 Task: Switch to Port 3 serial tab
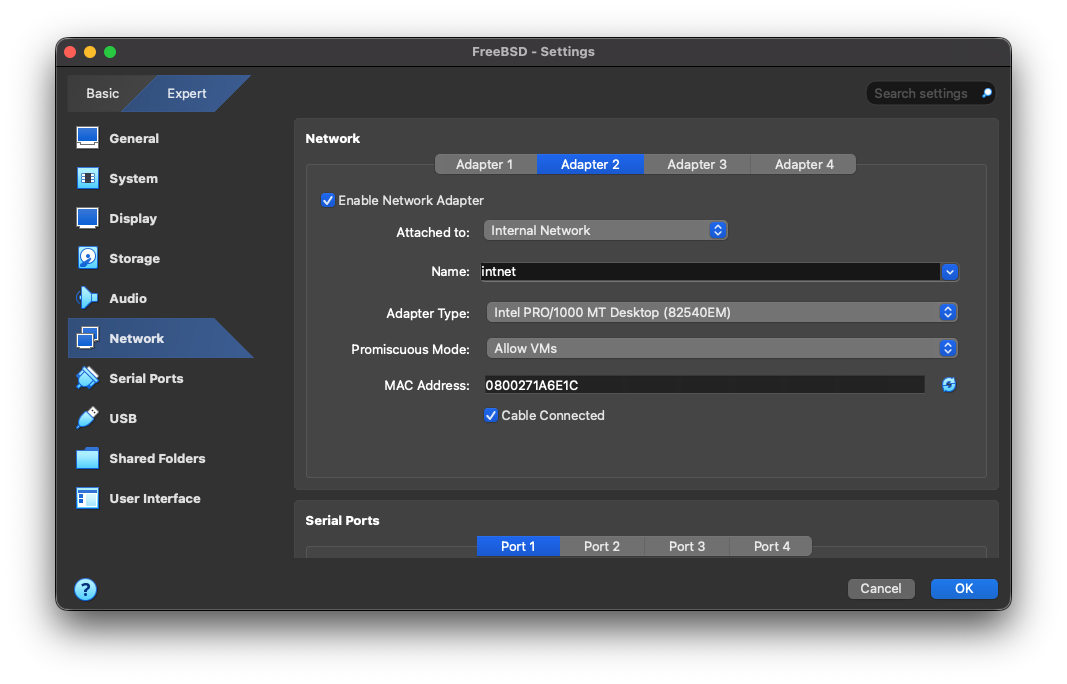click(687, 547)
